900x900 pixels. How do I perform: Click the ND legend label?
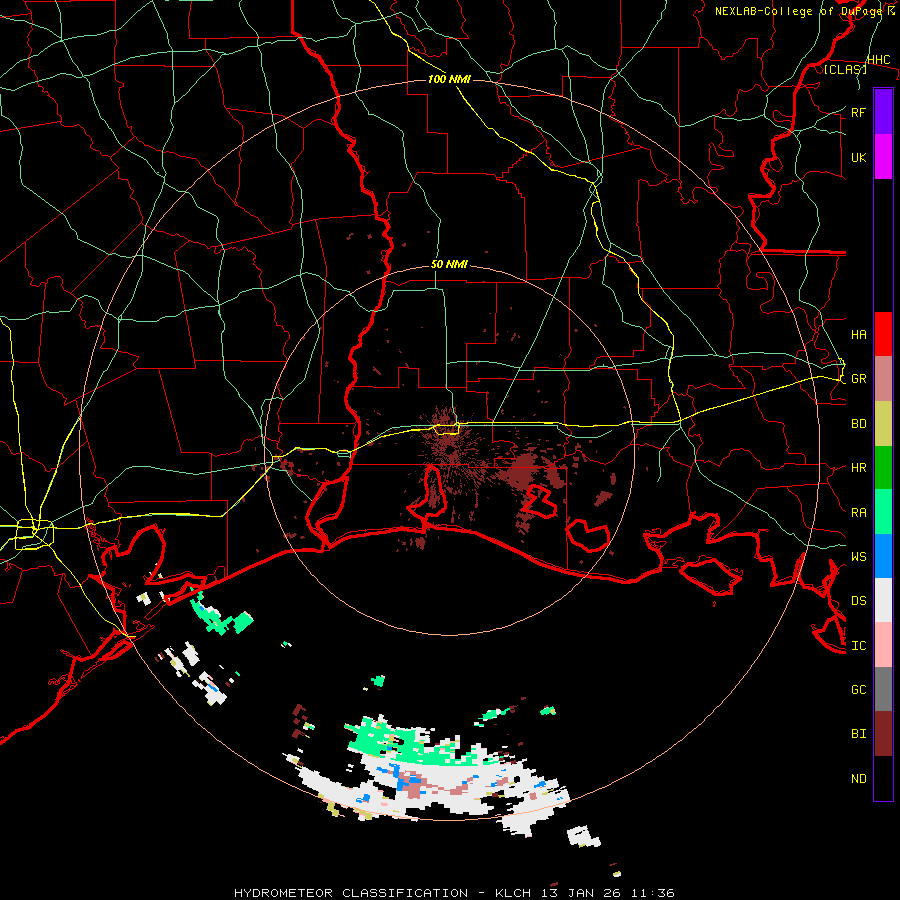(x=858, y=779)
